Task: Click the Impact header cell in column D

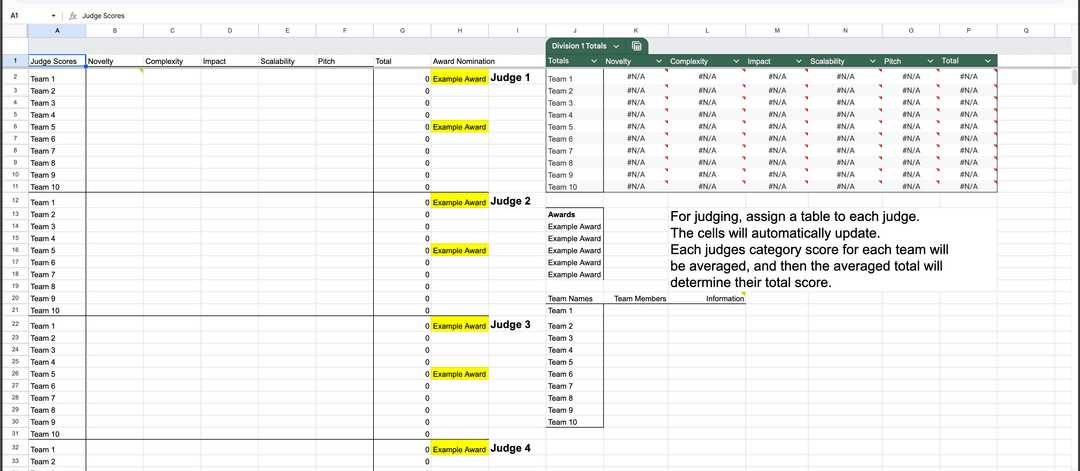Action: [x=229, y=61]
